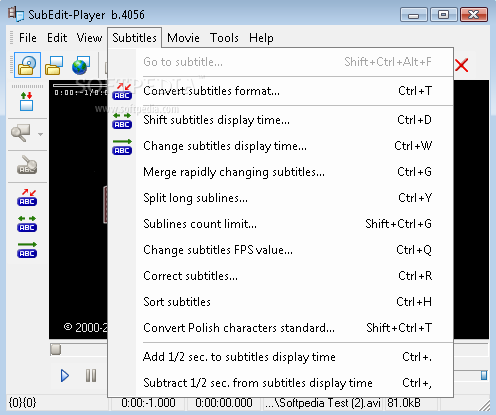This screenshot has height=415, width=496.
Task: Click sidebar Shift subtitles display time icon
Action: coord(27,224)
